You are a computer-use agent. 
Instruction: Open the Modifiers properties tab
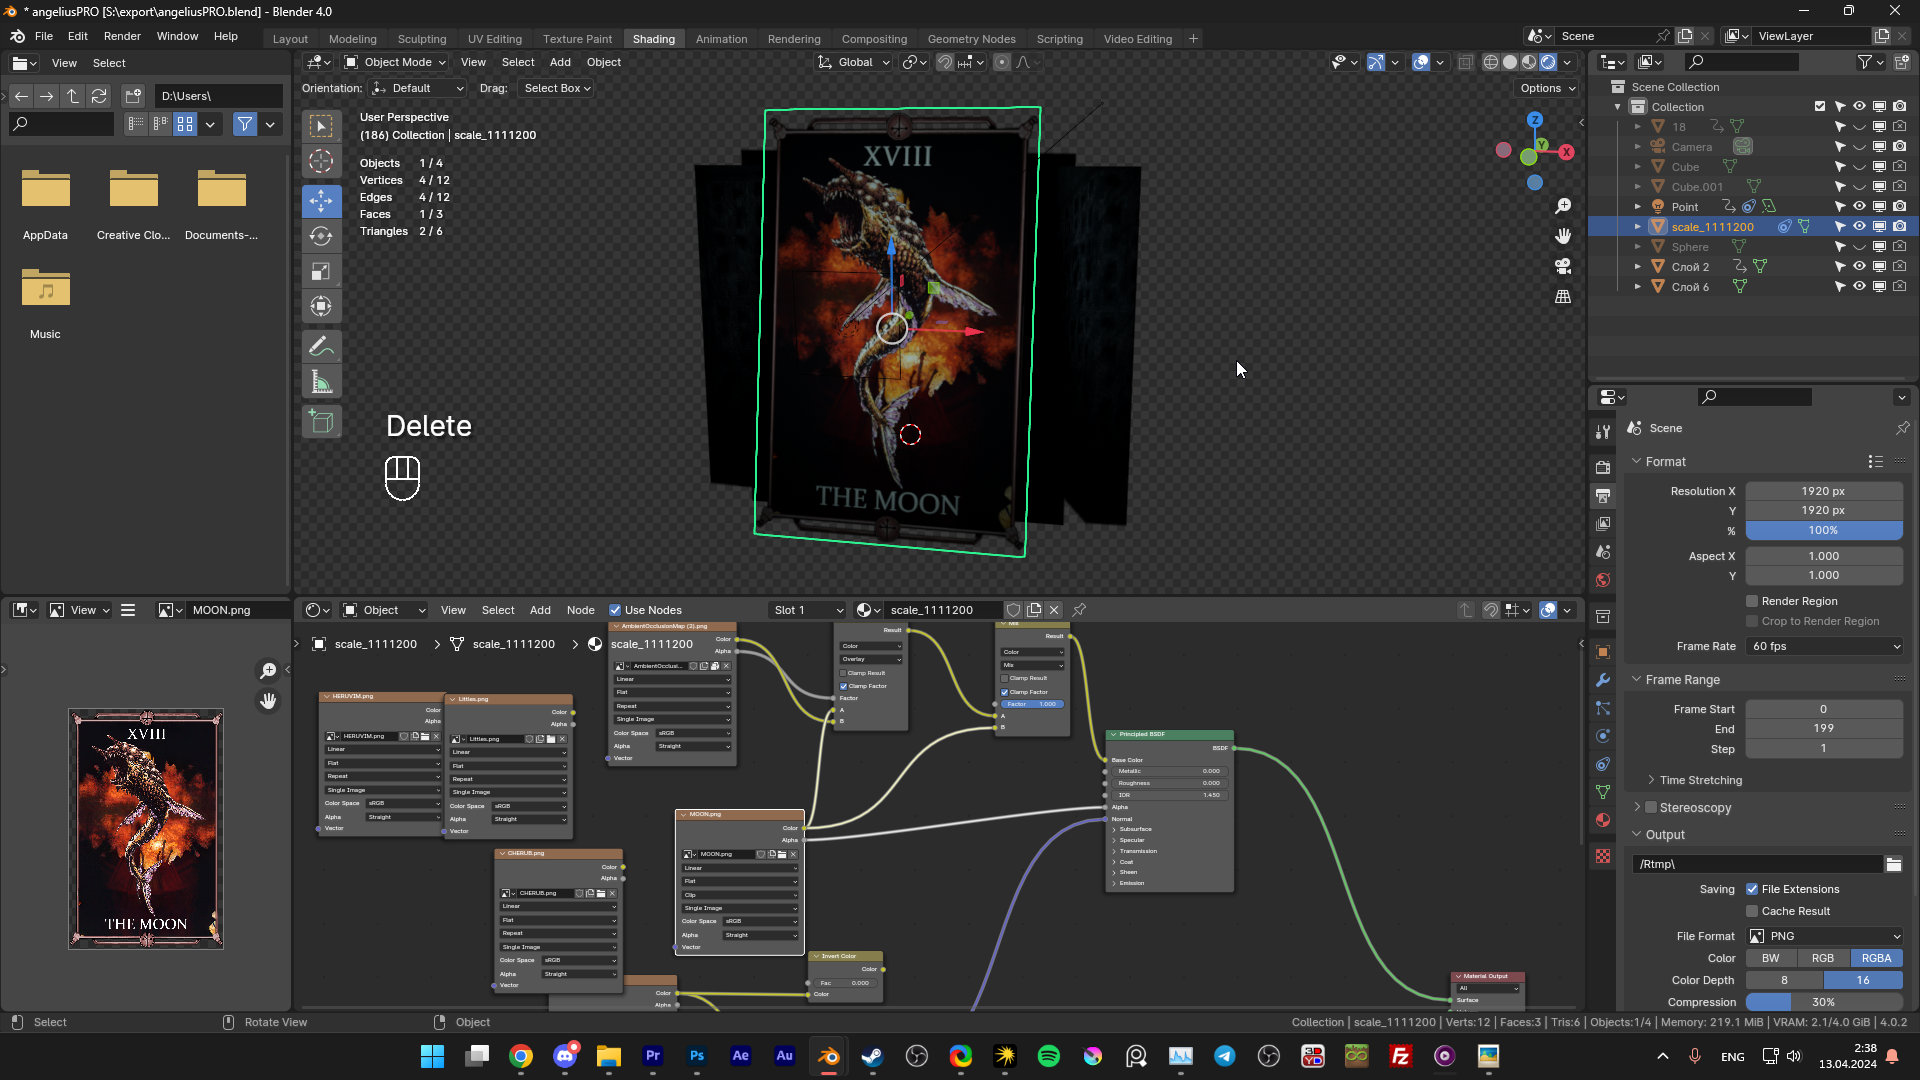coord(1603,680)
